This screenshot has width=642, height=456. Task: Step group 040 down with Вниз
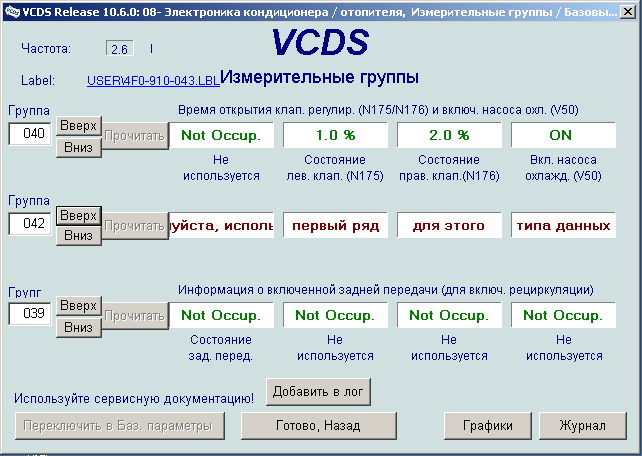point(79,147)
